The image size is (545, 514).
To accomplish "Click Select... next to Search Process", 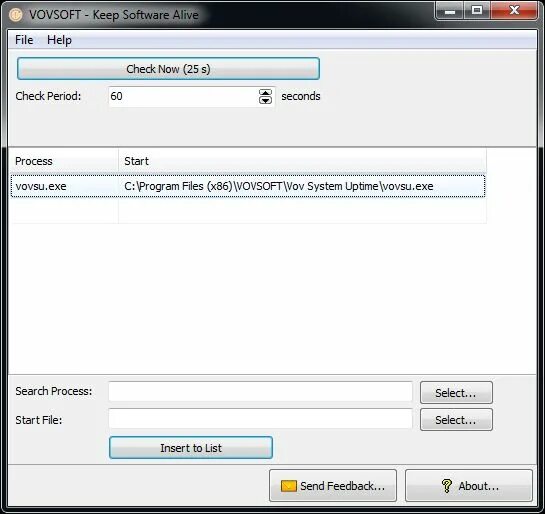I will (456, 393).
